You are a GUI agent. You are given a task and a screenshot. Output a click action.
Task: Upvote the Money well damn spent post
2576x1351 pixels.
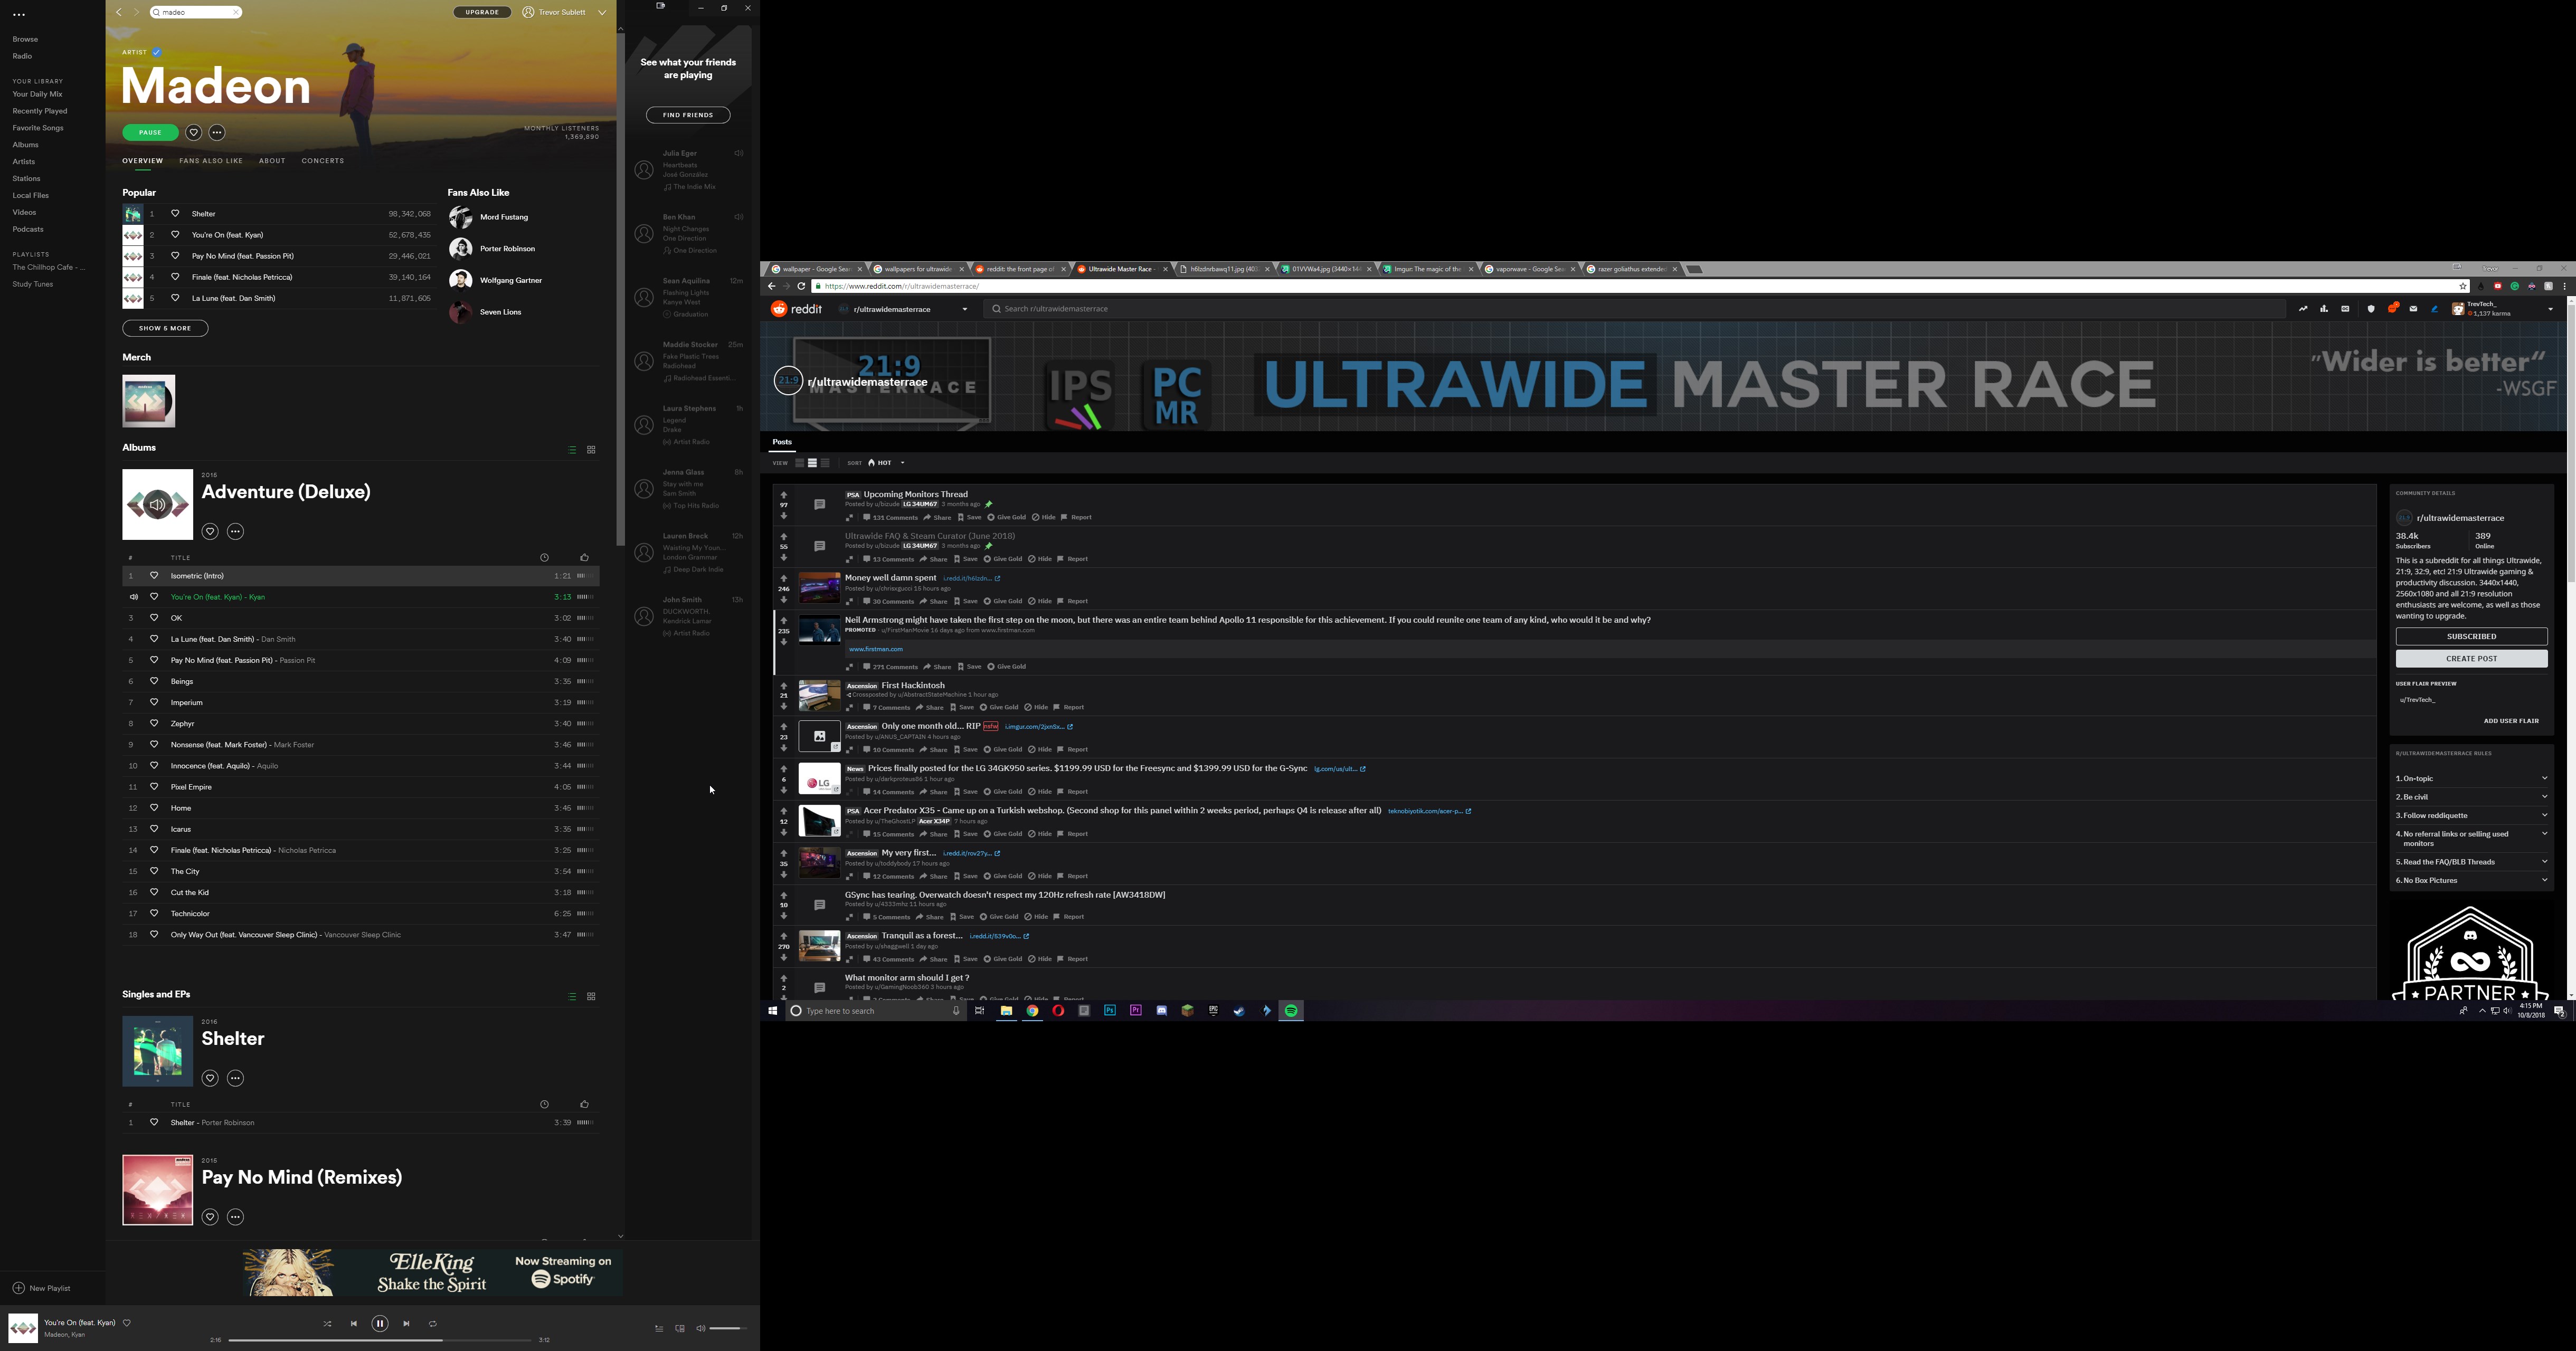(x=784, y=578)
